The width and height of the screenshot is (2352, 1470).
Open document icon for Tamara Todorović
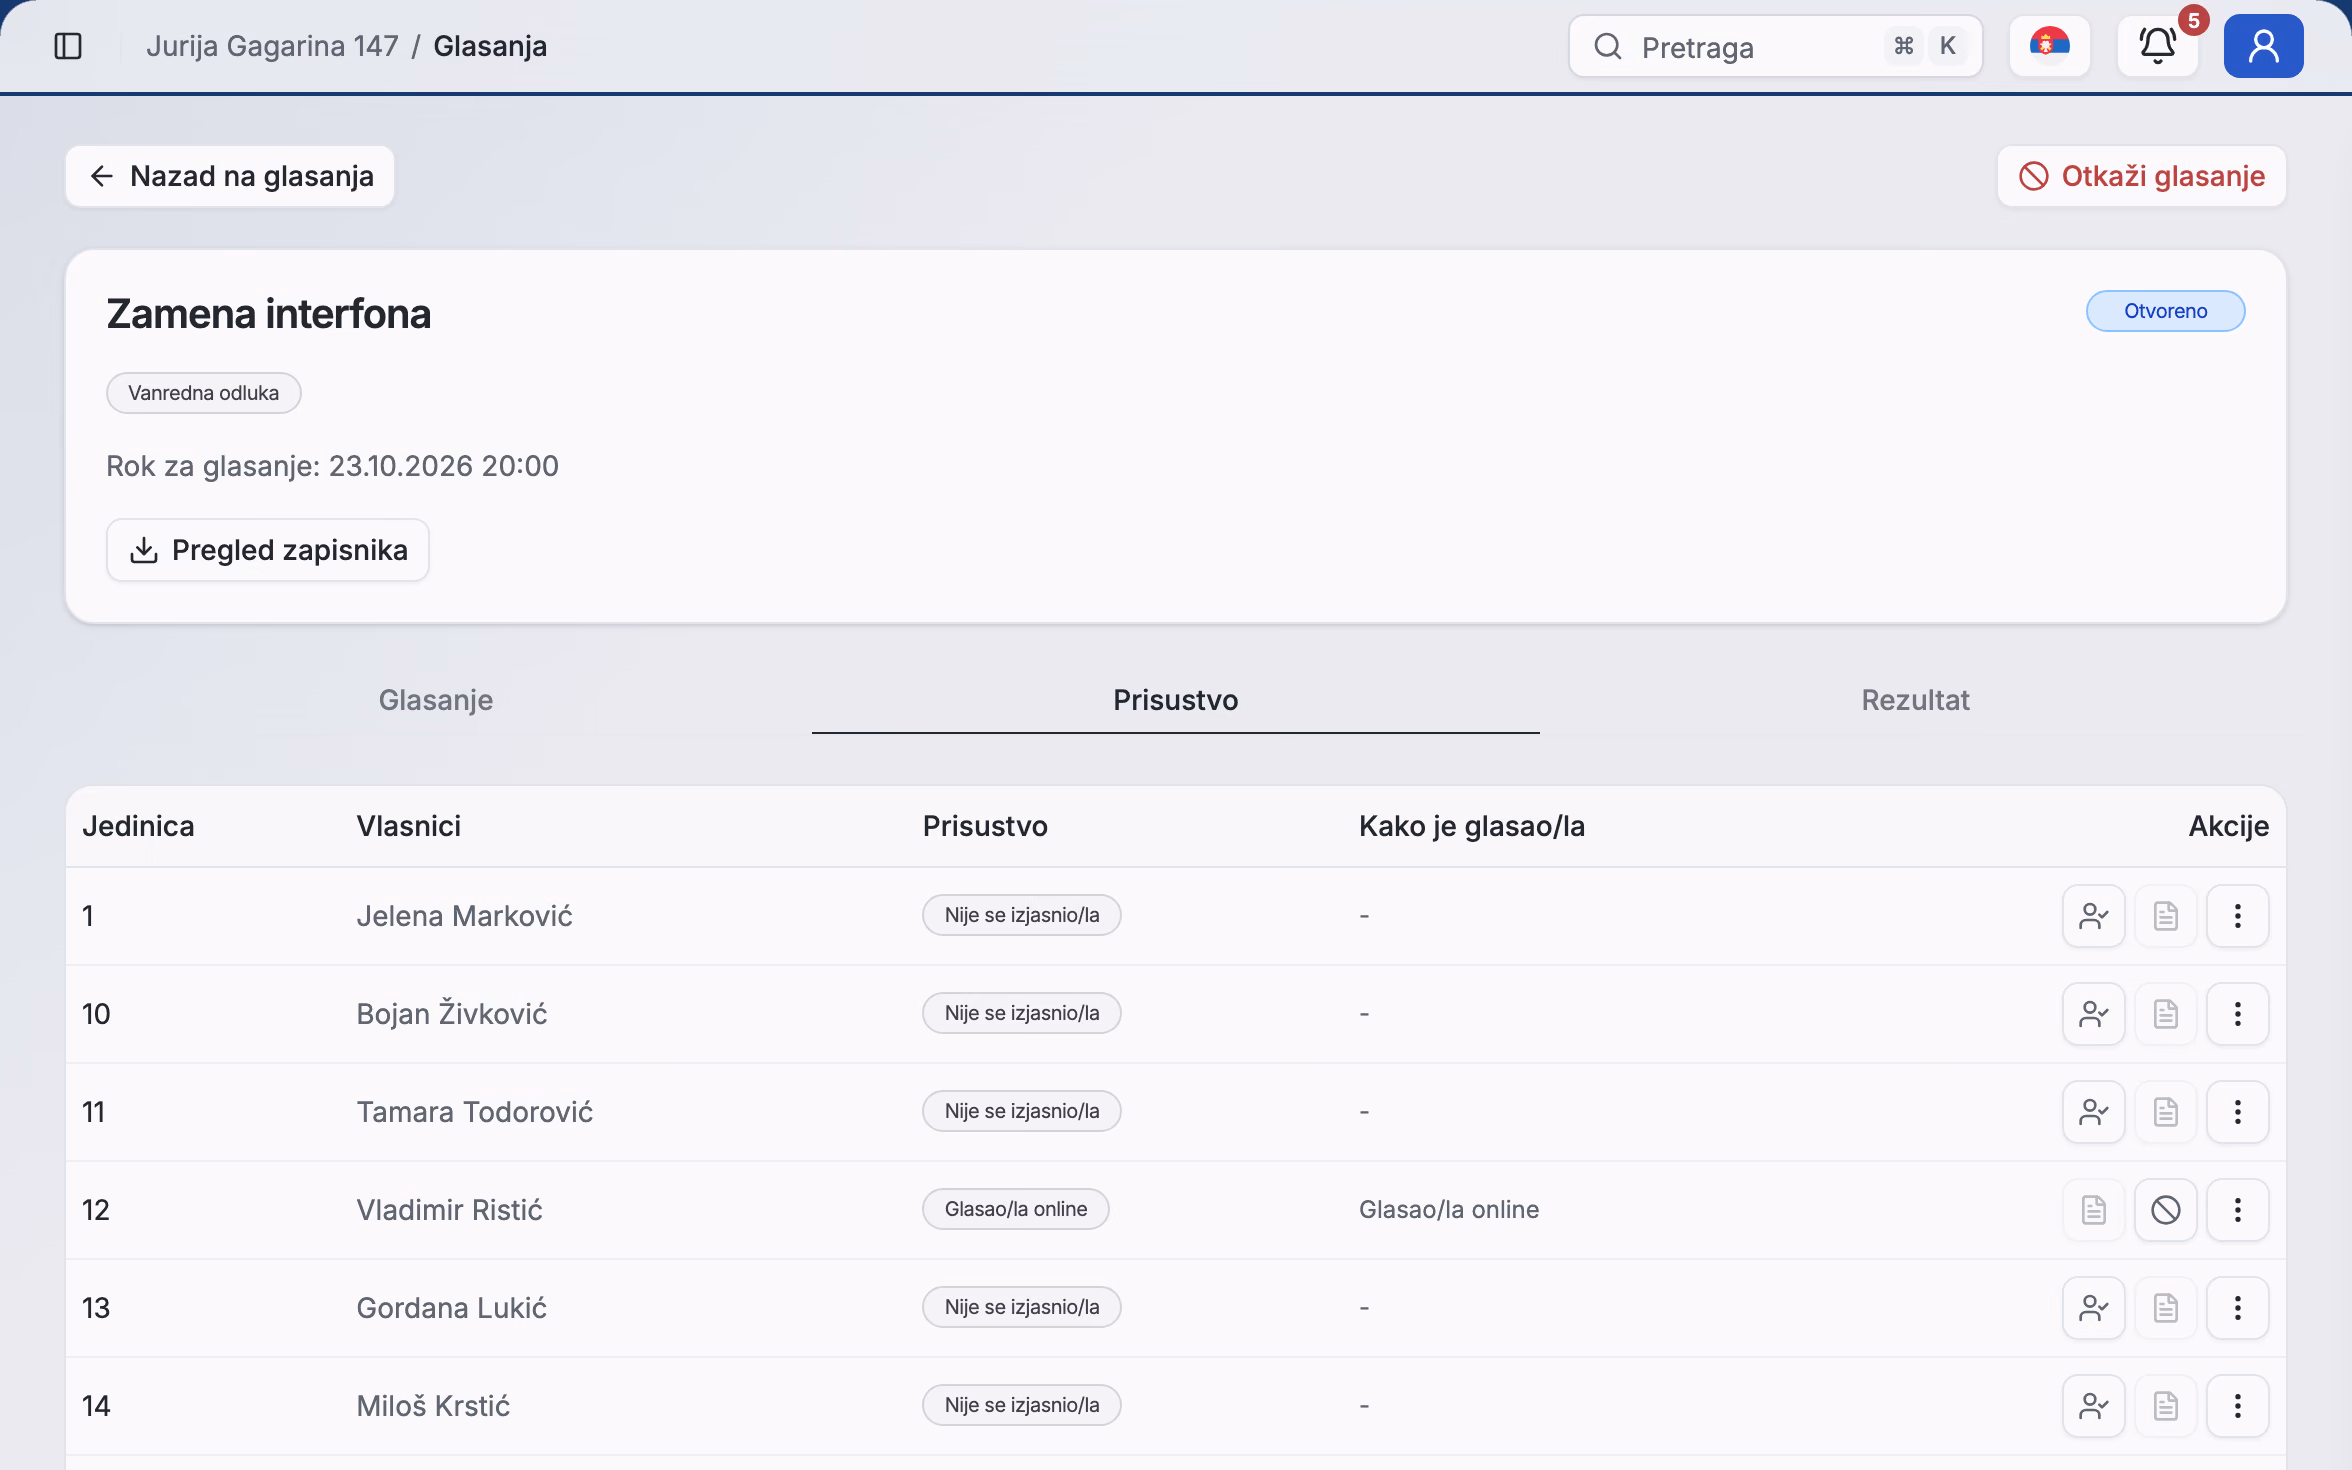(x=2165, y=1112)
